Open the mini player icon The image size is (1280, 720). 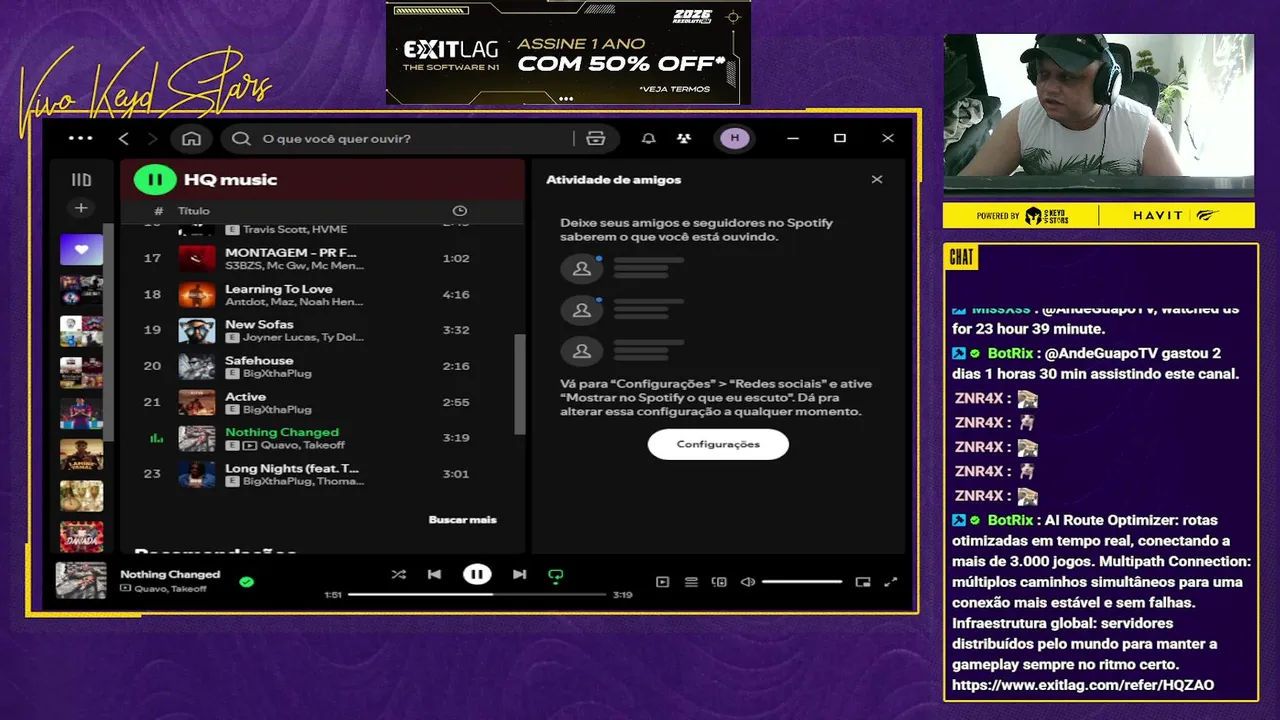coord(863,582)
